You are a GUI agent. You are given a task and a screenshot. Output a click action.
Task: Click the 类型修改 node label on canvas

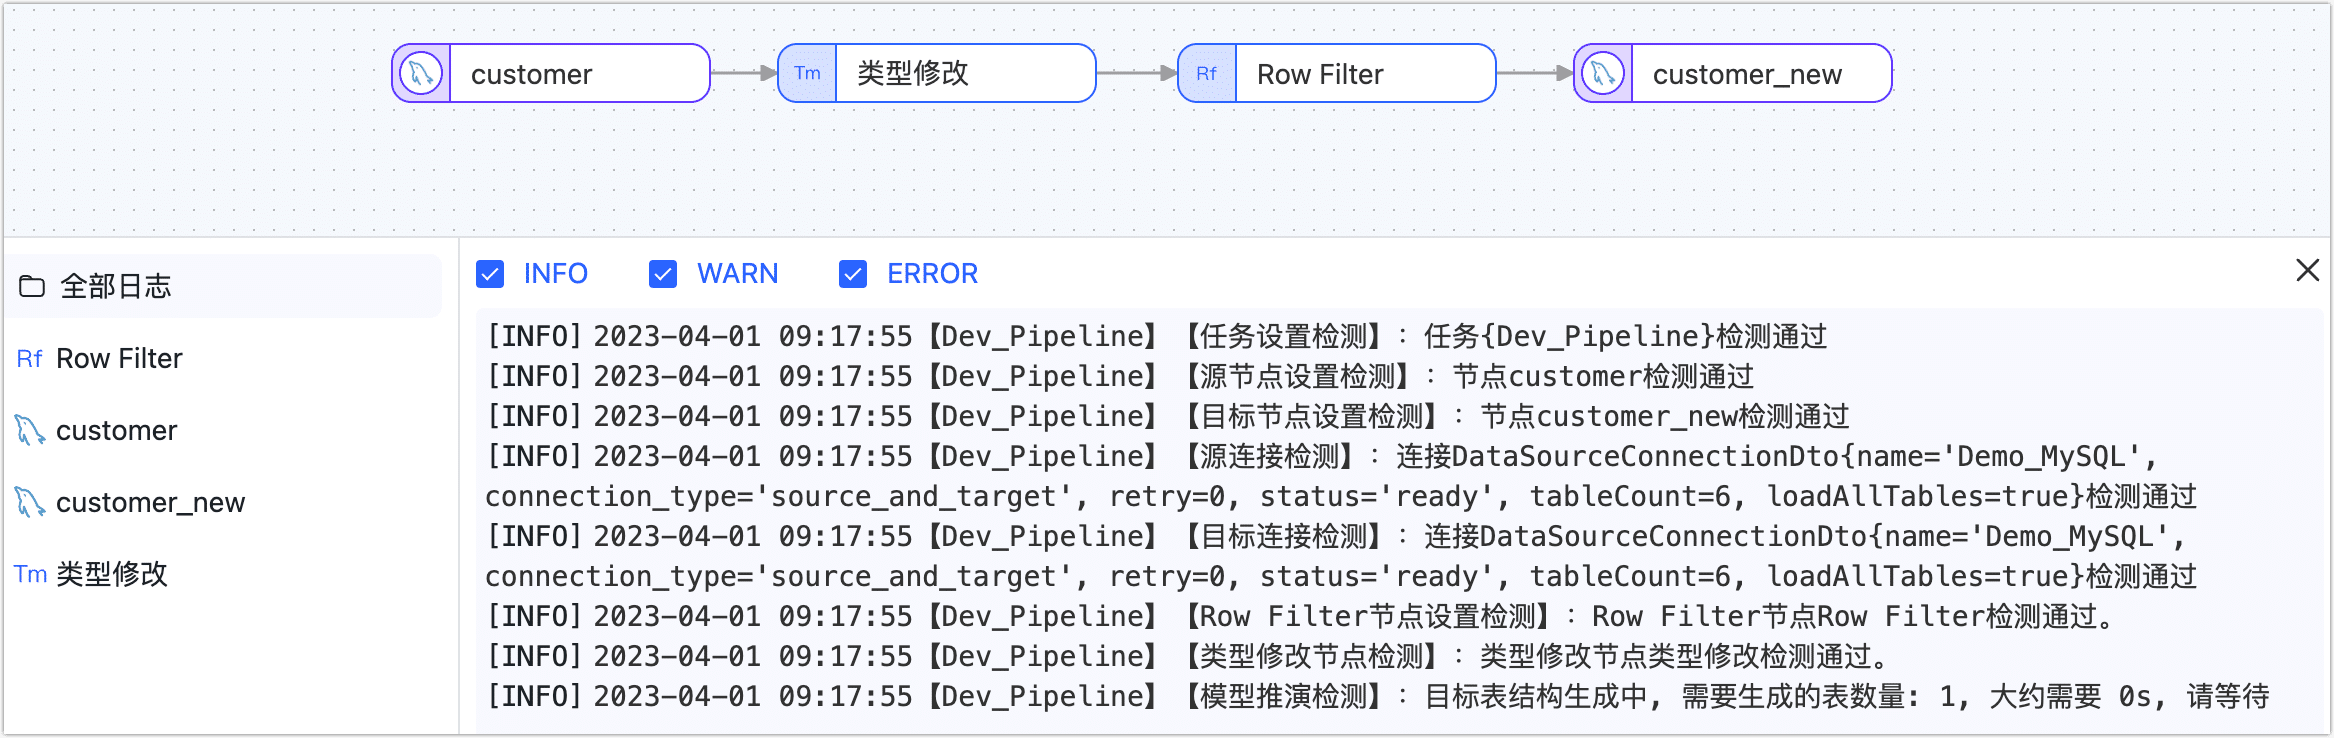point(912,73)
